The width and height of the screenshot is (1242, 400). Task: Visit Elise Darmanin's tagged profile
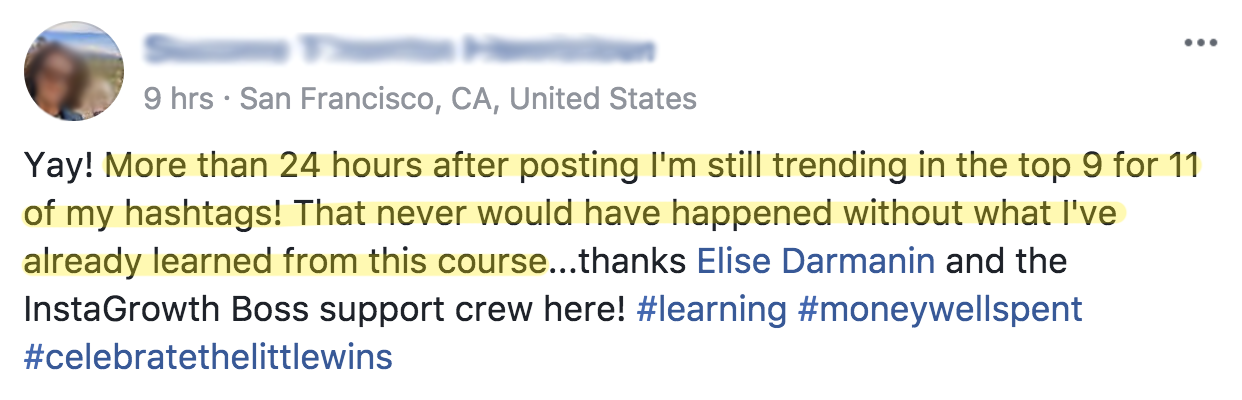click(816, 261)
